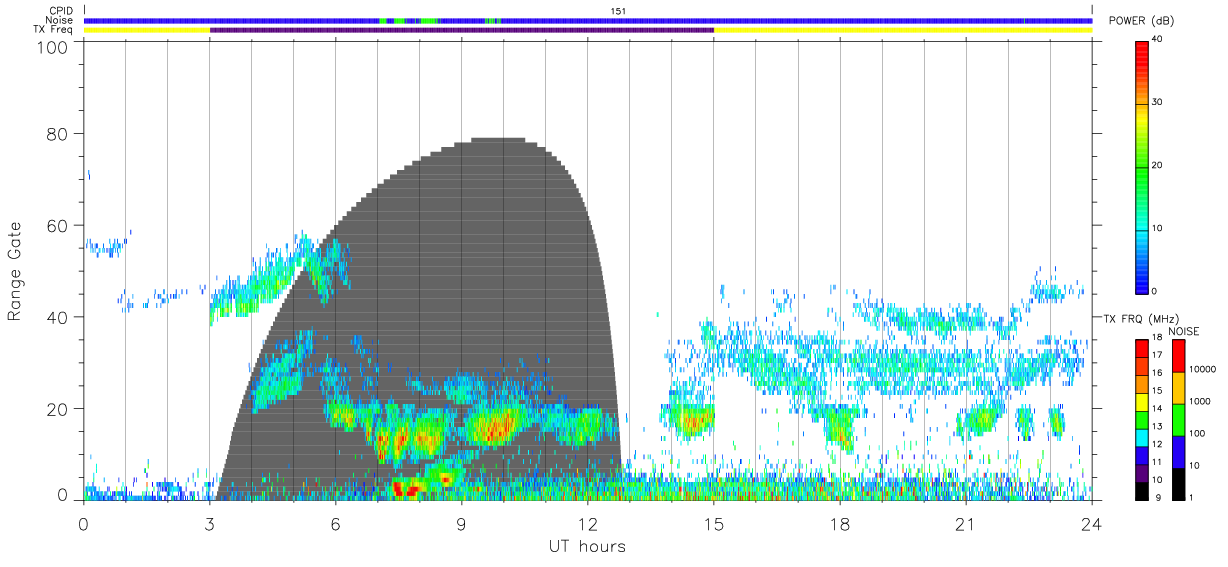This screenshot has width=1228, height=567.
Task: Click the orange block of the noise color bar
Action: click(1178, 387)
